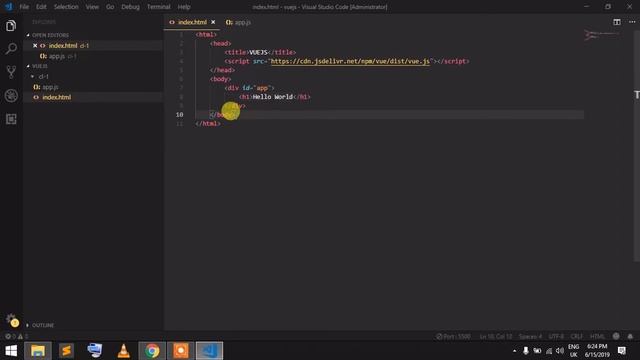The width and height of the screenshot is (640, 360).
Task: Open the File menu
Action: [24, 7]
